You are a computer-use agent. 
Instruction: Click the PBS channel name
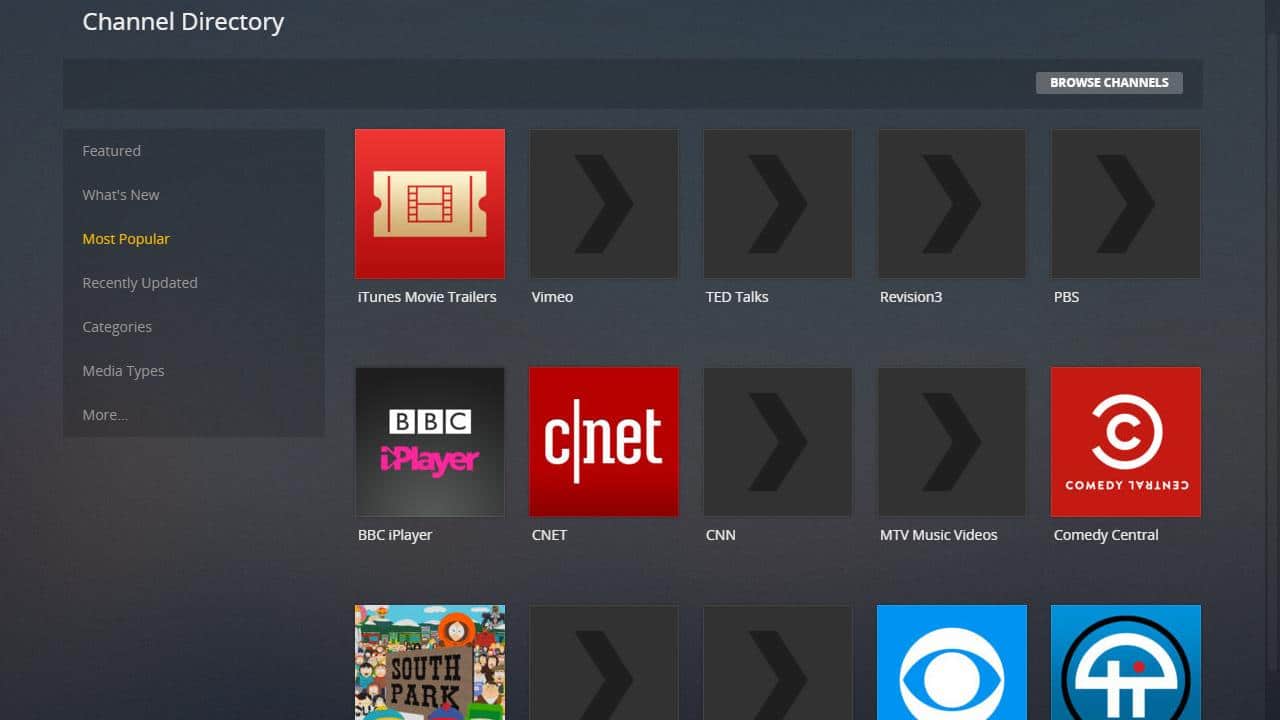click(x=1066, y=297)
